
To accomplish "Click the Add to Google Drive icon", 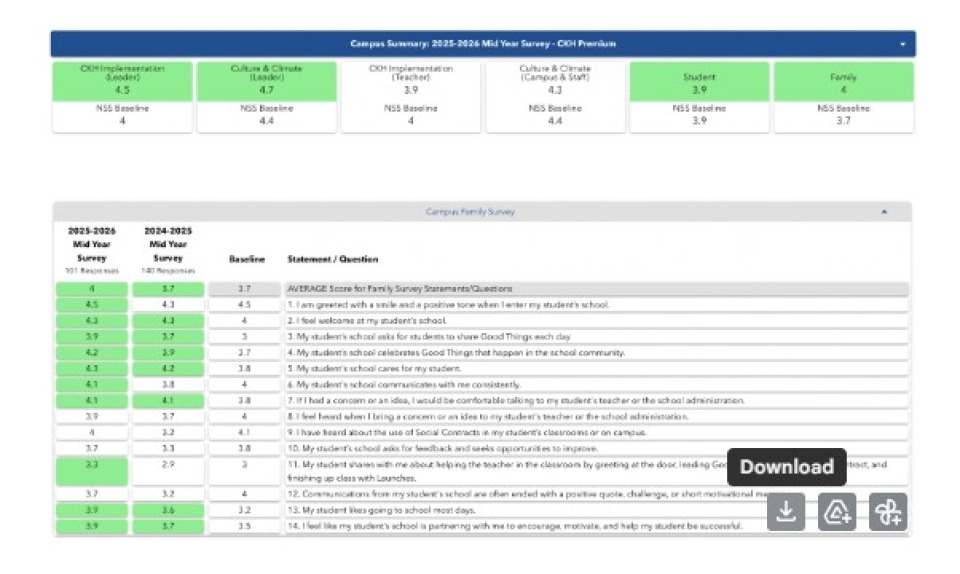I will coord(837,512).
